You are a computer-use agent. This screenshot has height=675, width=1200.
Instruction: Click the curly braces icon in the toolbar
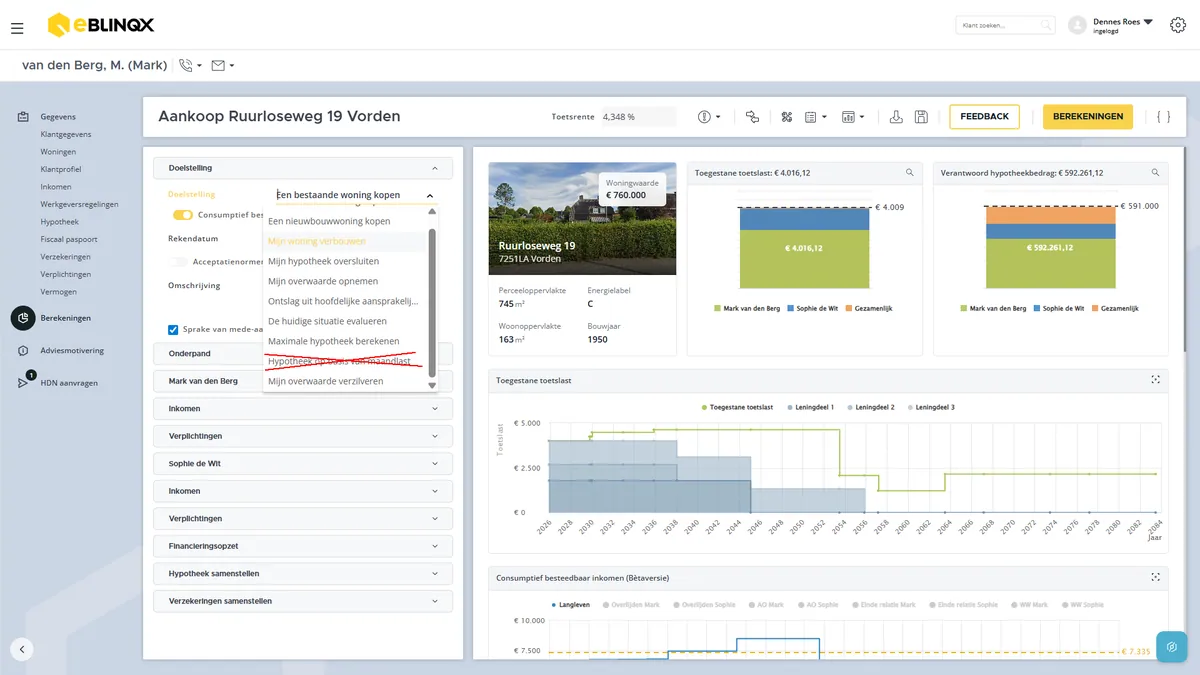pos(1163,117)
